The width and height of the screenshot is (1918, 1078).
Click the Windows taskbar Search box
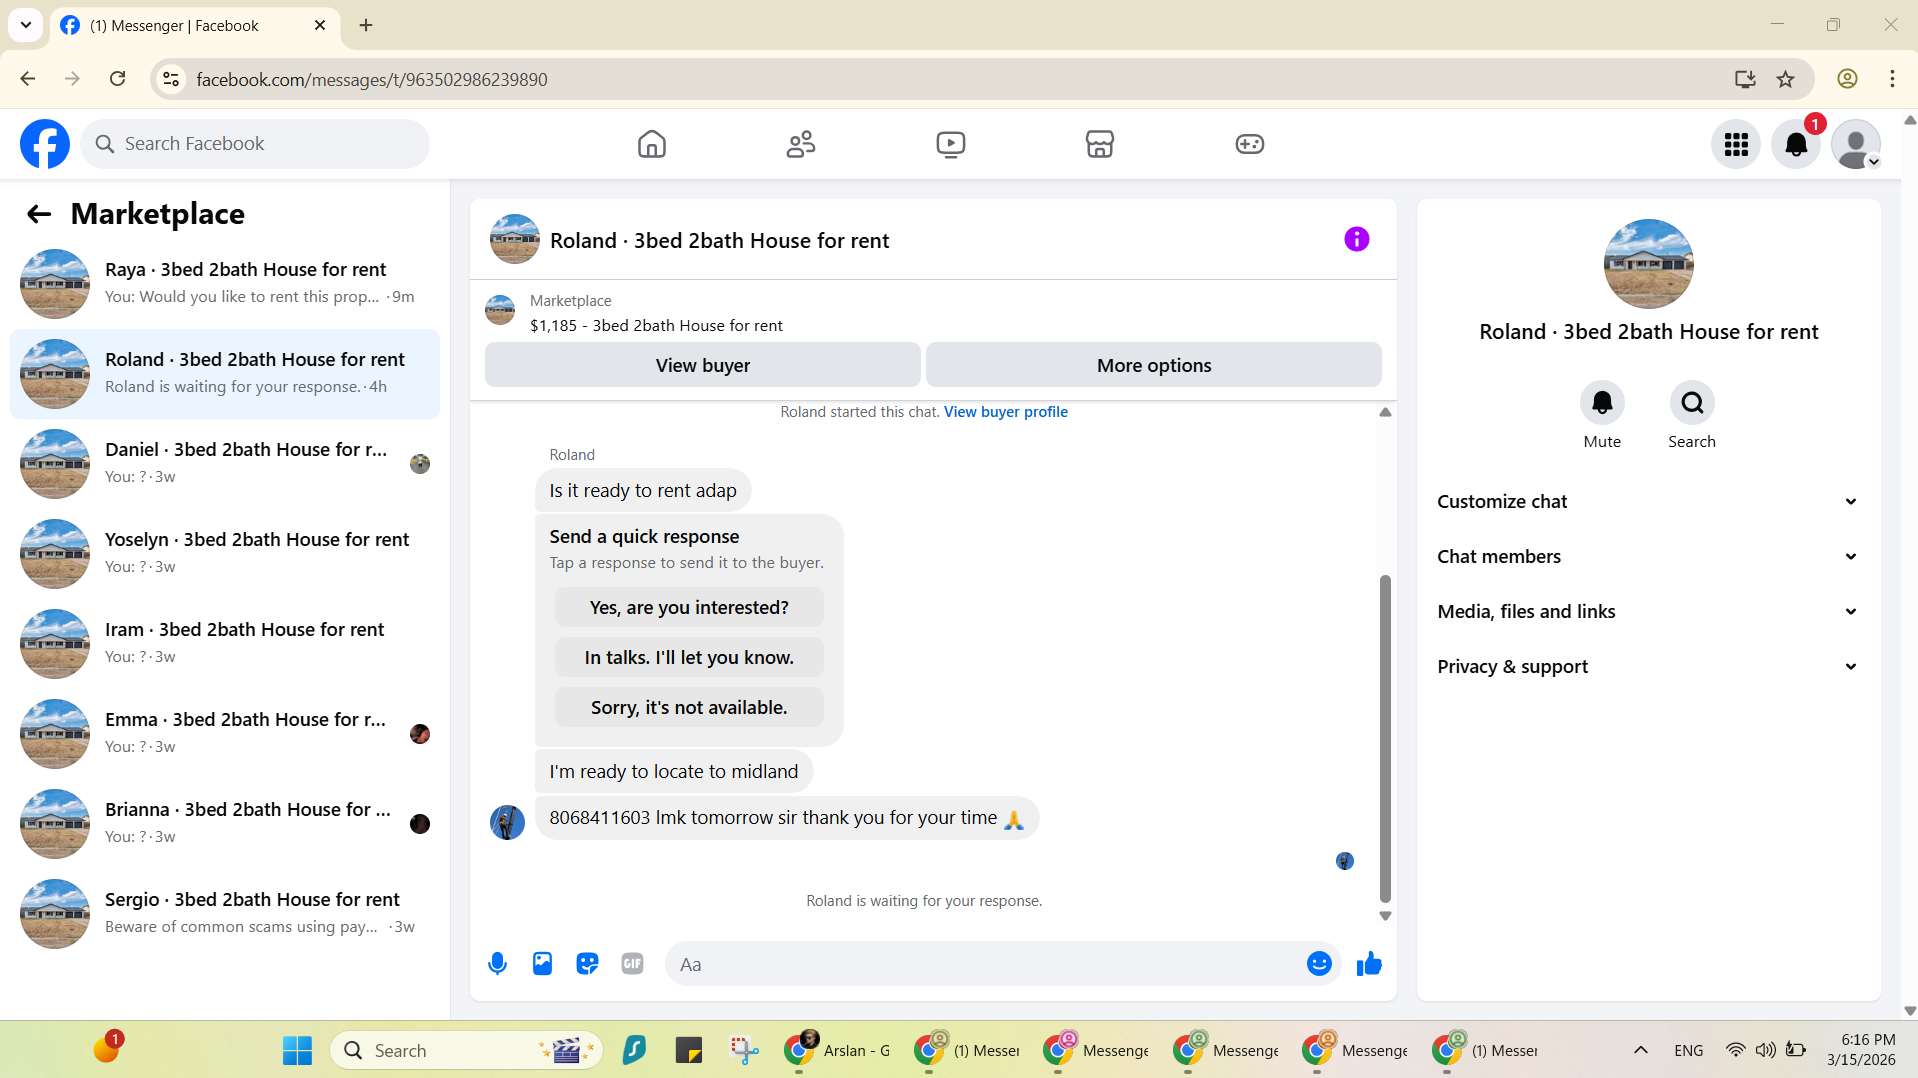[466, 1050]
